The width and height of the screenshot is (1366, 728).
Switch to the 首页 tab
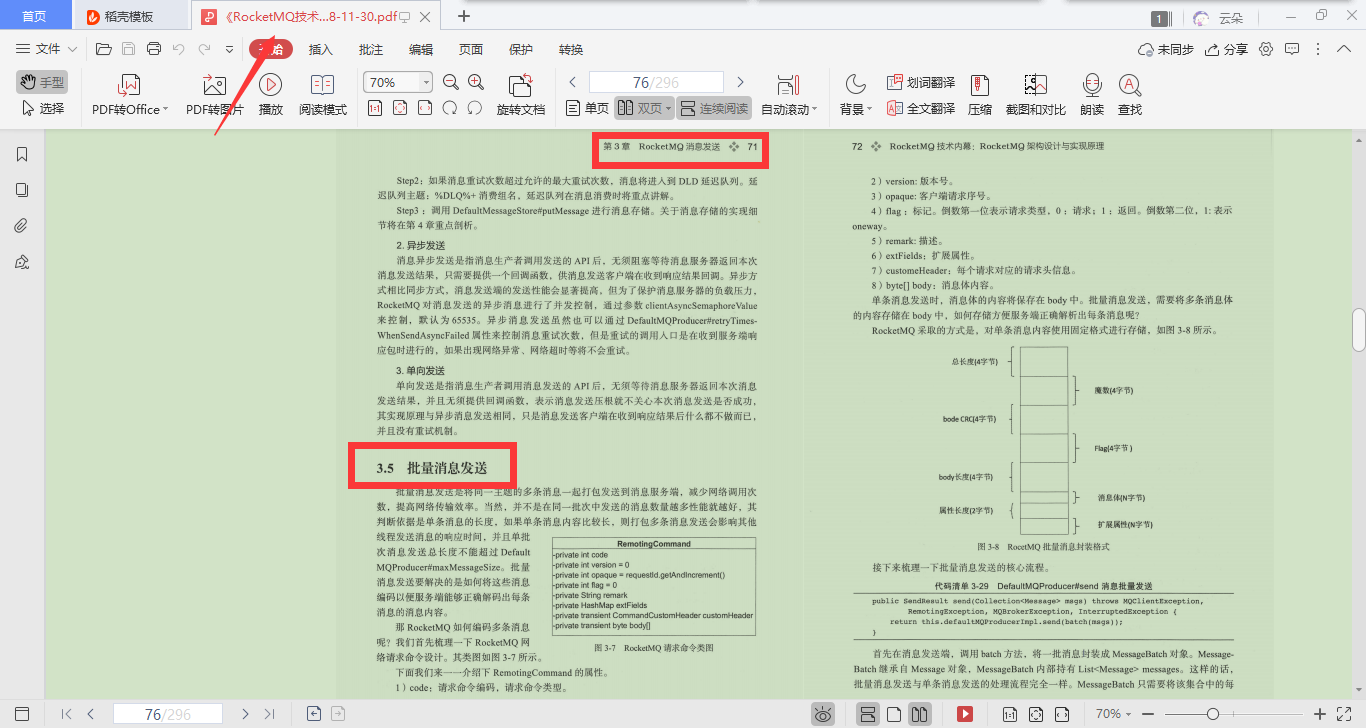(x=34, y=16)
